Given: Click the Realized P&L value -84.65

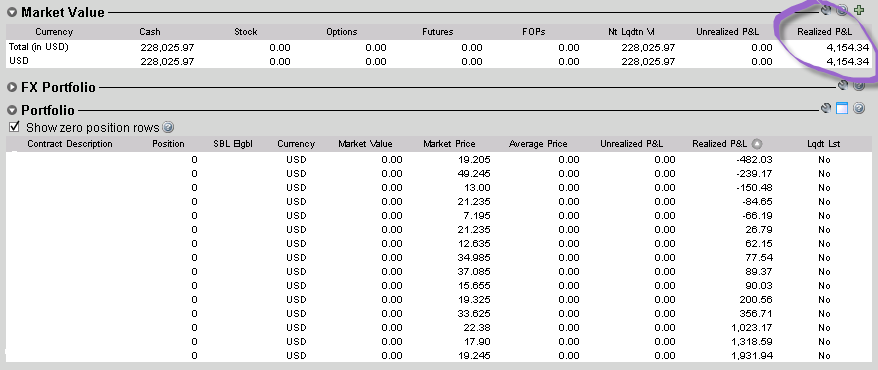Looking at the screenshot, I should pos(757,202).
